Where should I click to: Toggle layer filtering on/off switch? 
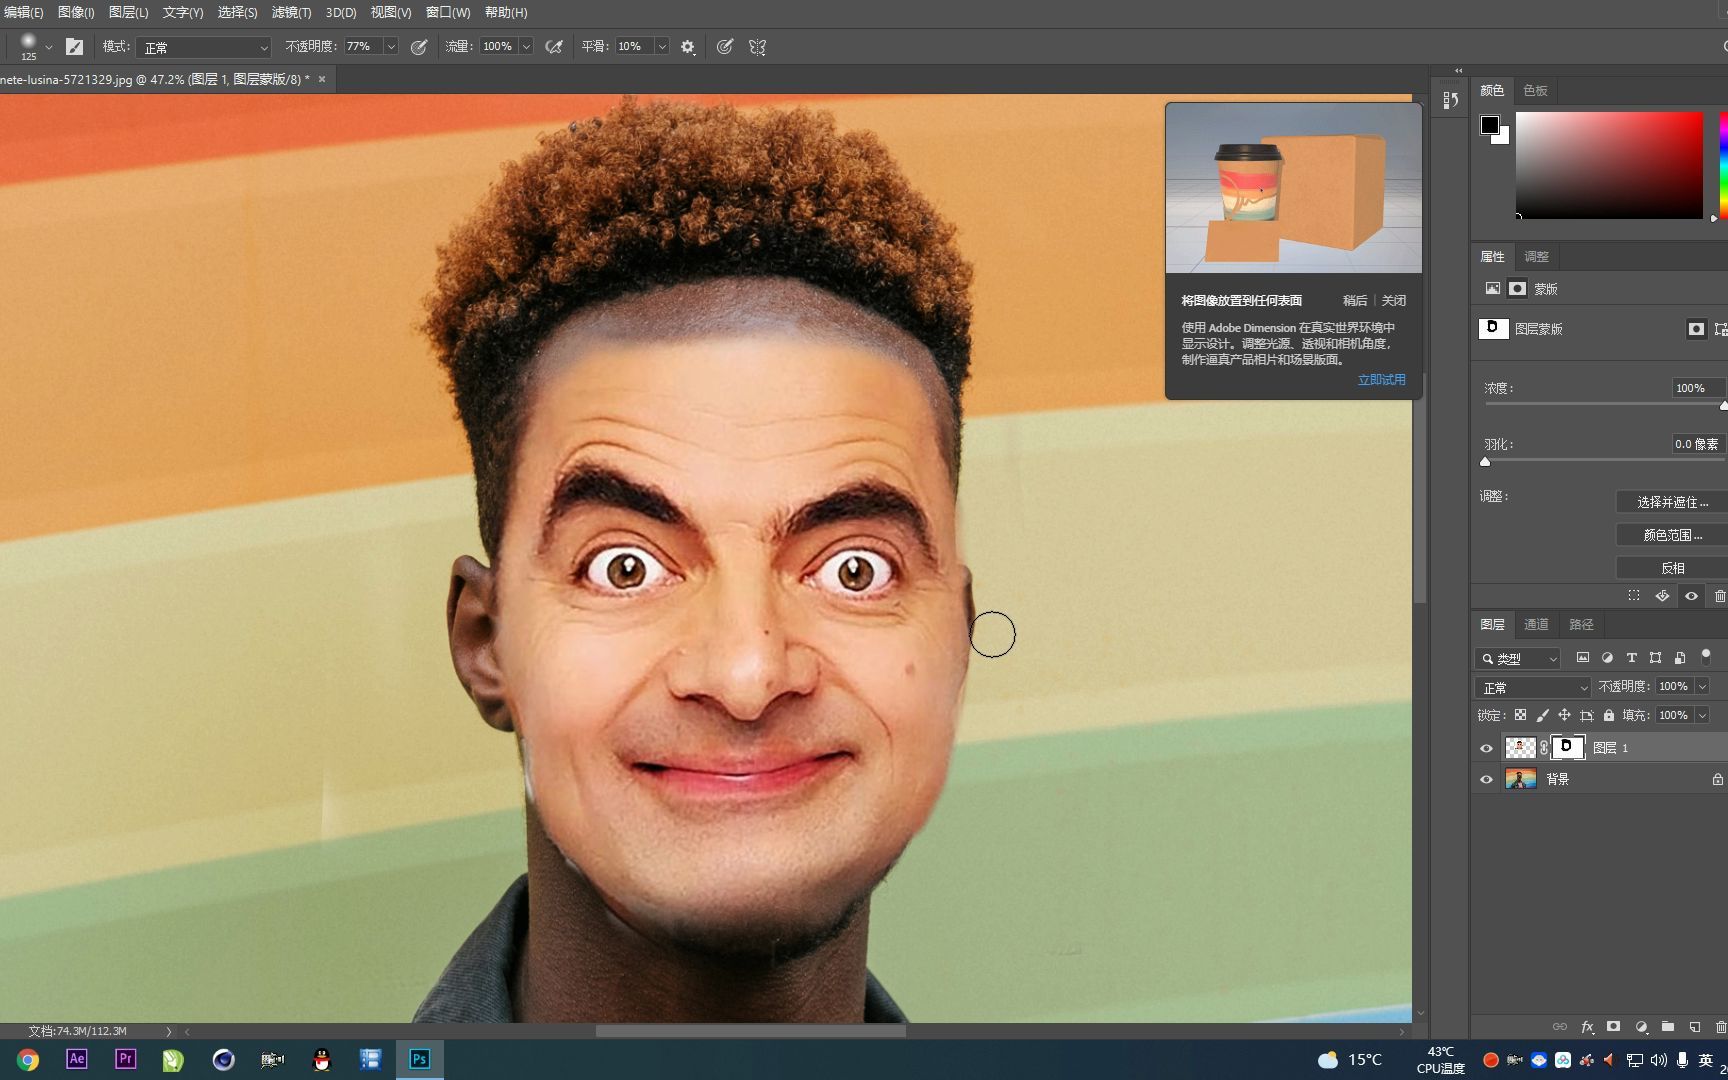pyautogui.click(x=1706, y=656)
